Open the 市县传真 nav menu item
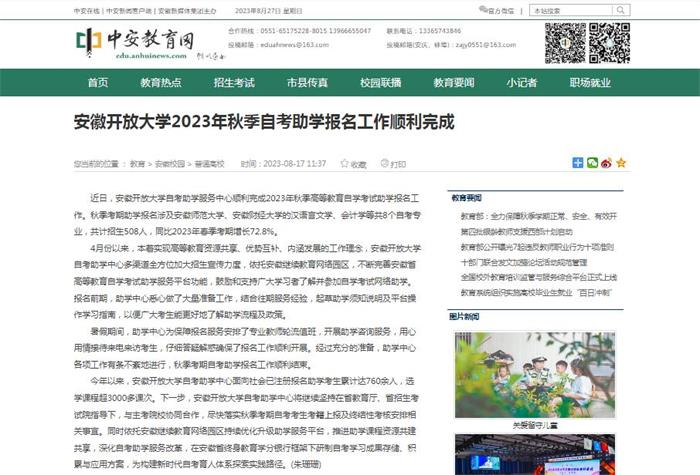Screen dimensions: 700x475 307,83
